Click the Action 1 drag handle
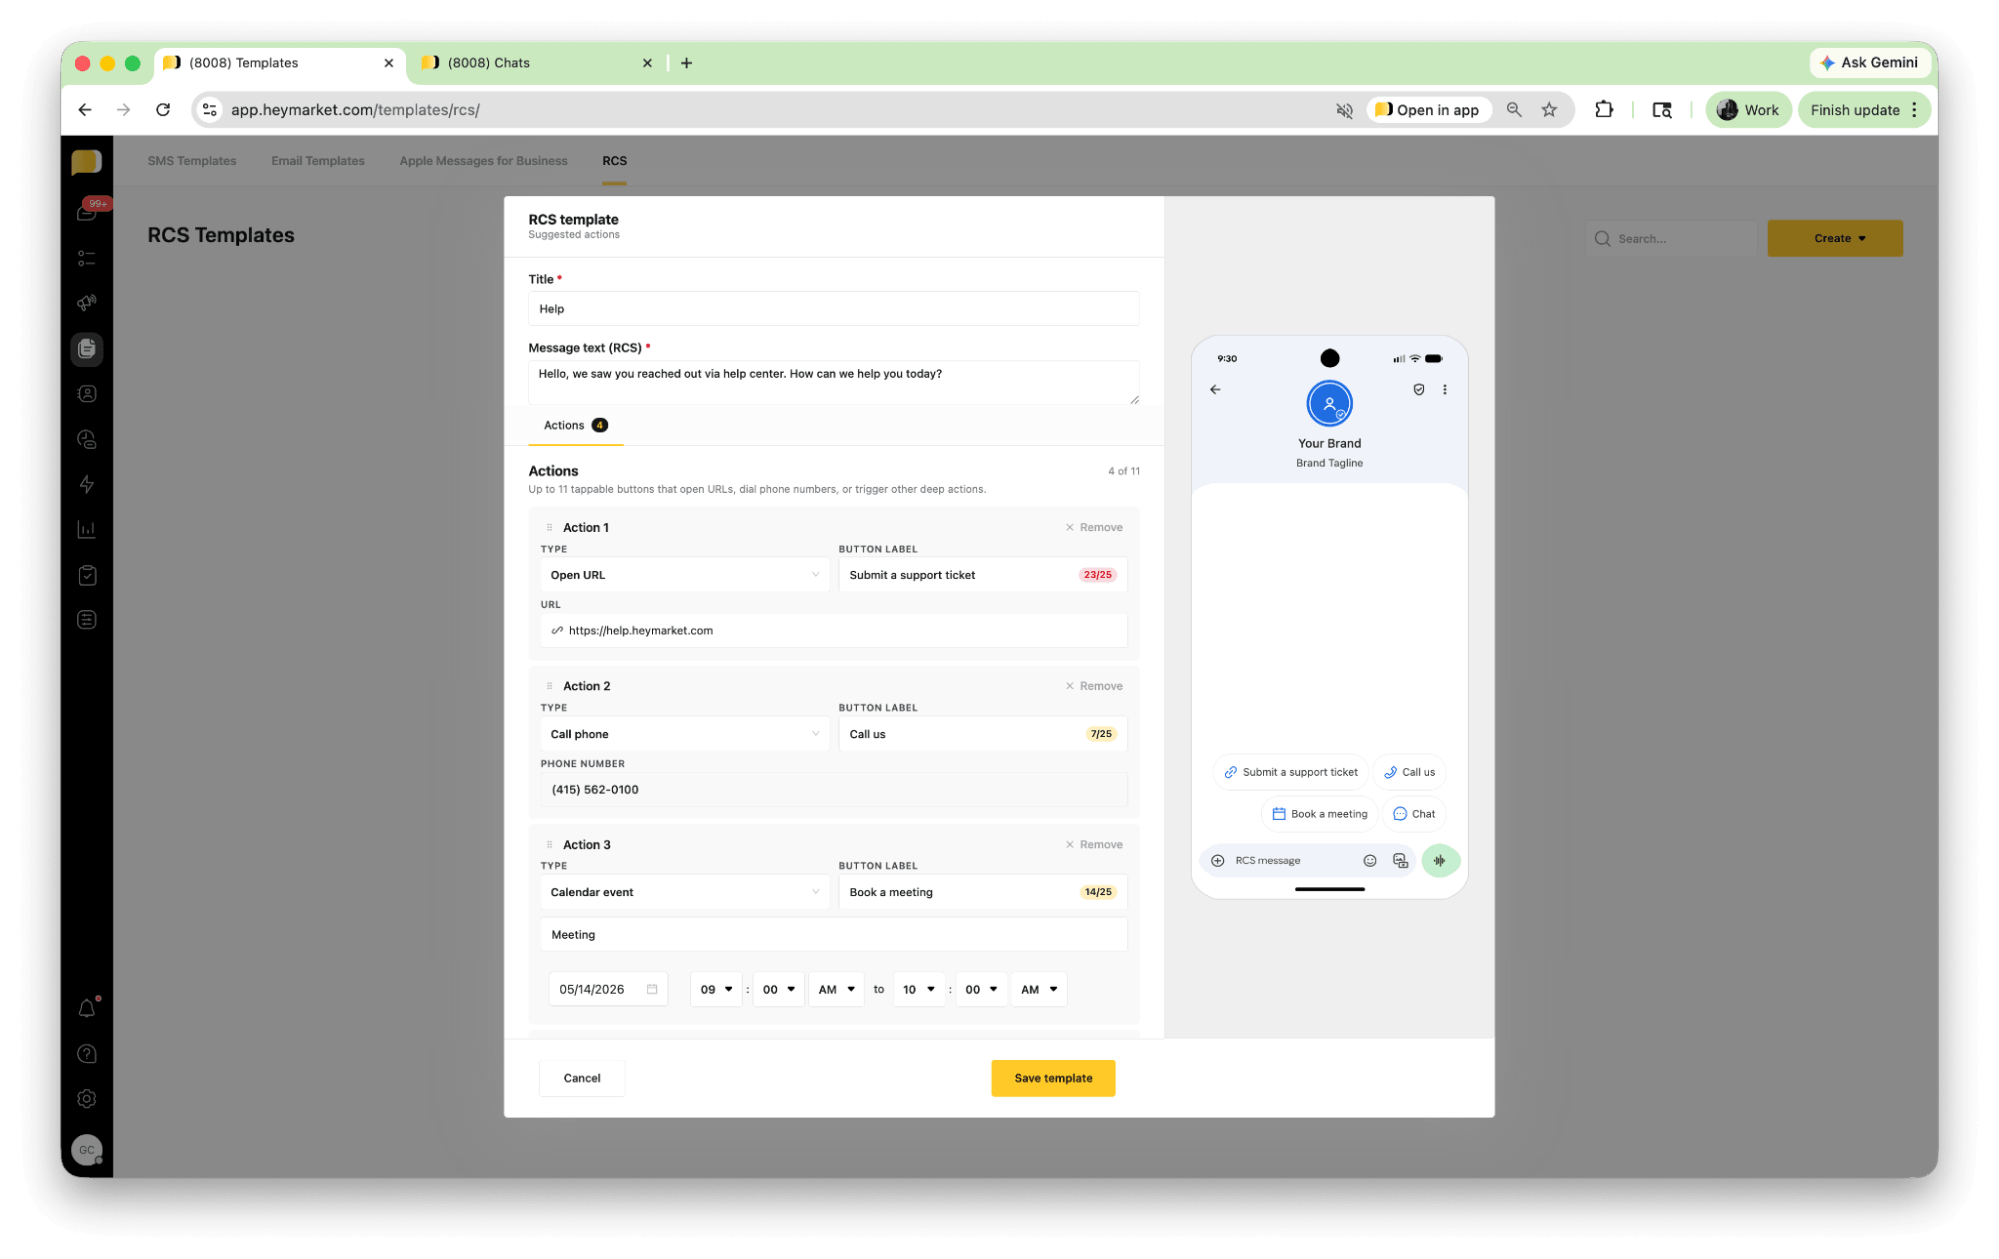Image resolution: width=1999 pixels, height=1259 pixels. (549, 527)
